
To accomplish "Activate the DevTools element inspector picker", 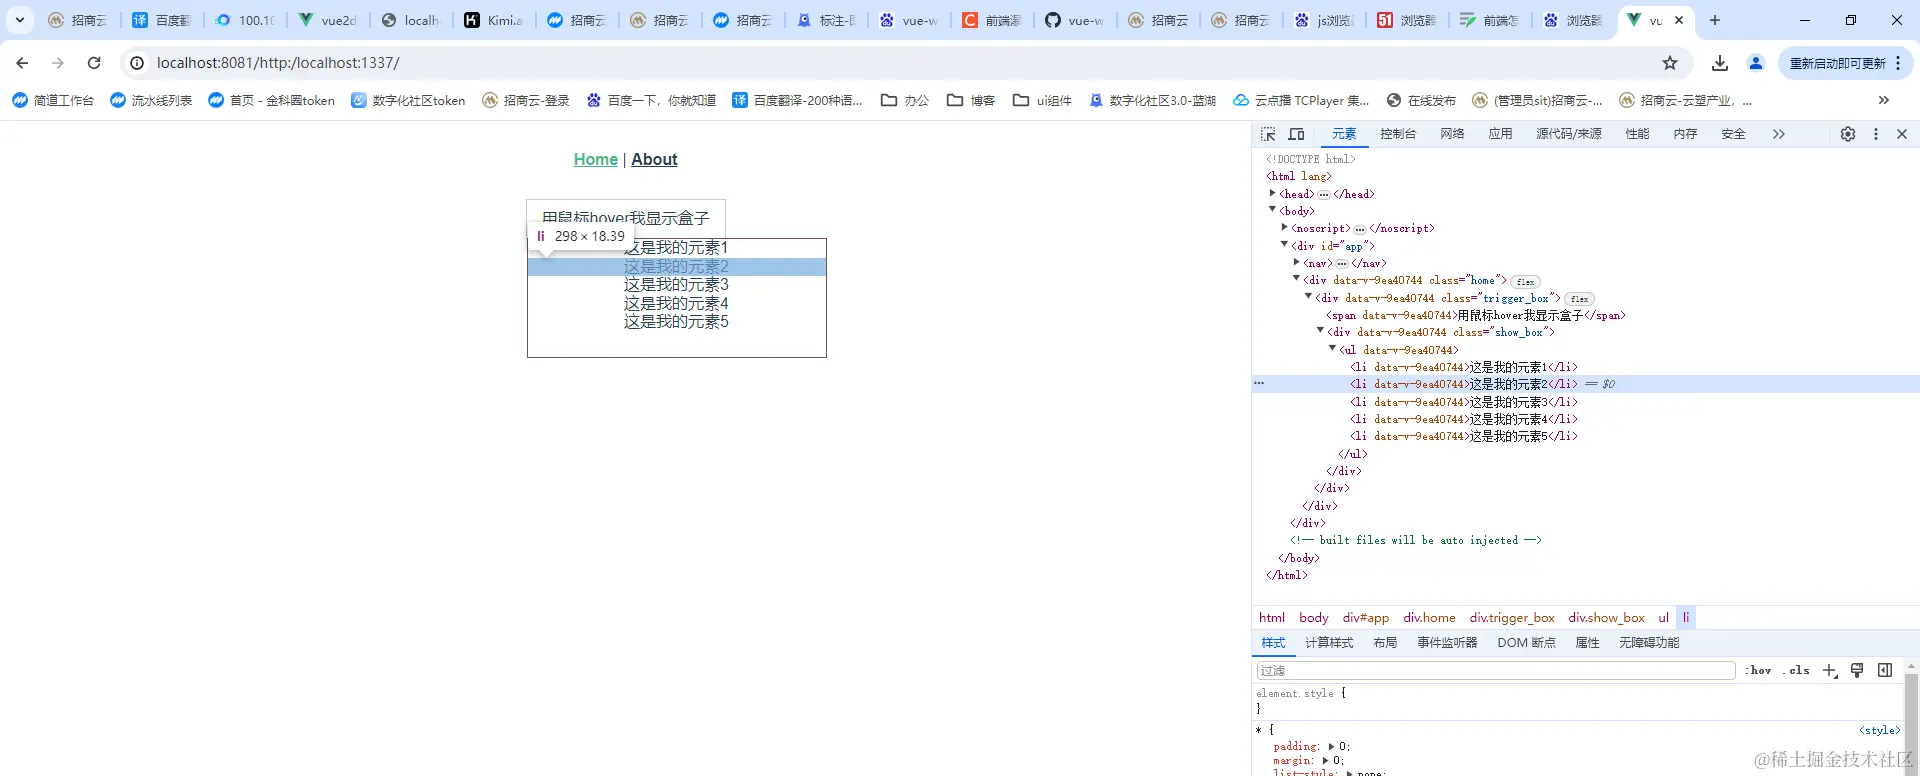I will click(1268, 134).
